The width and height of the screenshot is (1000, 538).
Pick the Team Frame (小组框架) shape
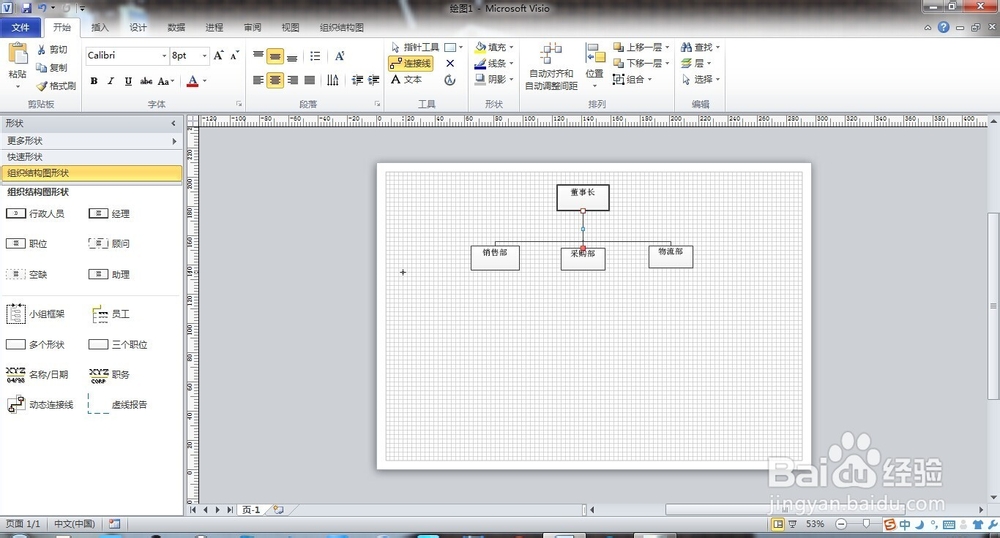coord(35,314)
